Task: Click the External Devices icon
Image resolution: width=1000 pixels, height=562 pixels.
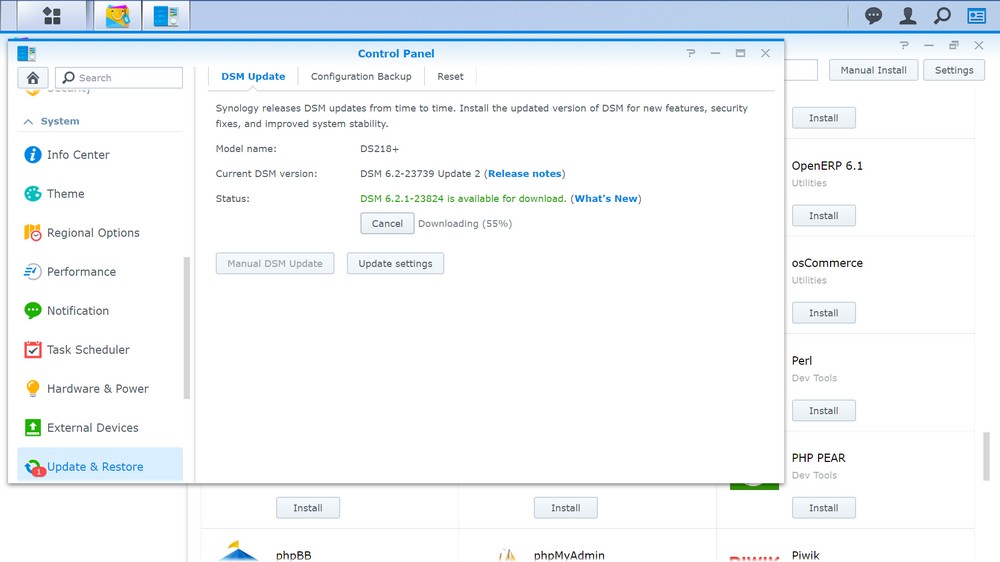Action: point(33,427)
